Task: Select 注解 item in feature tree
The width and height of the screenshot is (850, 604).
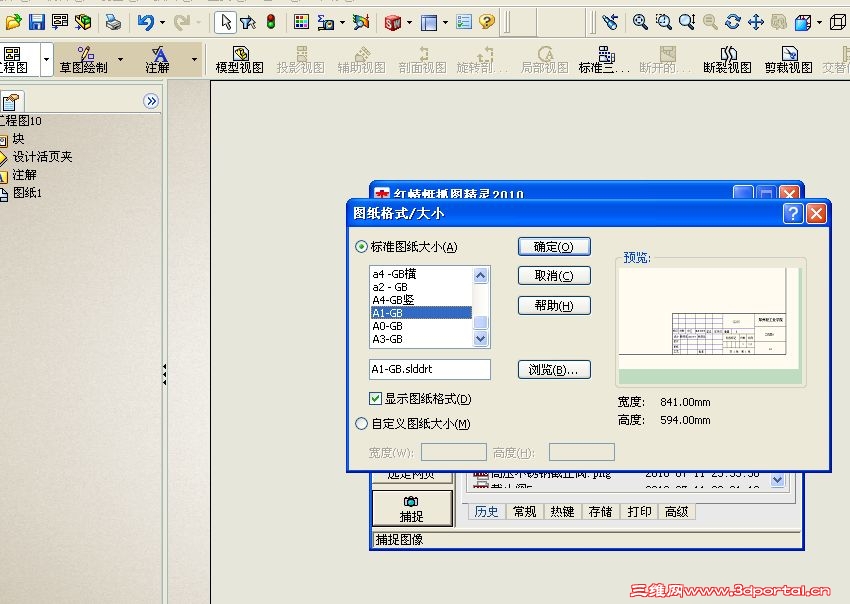Action: [24, 175]
